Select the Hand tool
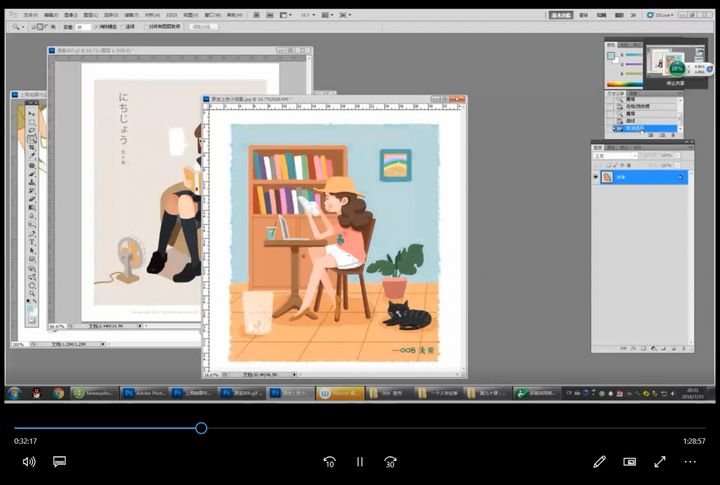The image size is (720, 485). click(x=31, y=286)
